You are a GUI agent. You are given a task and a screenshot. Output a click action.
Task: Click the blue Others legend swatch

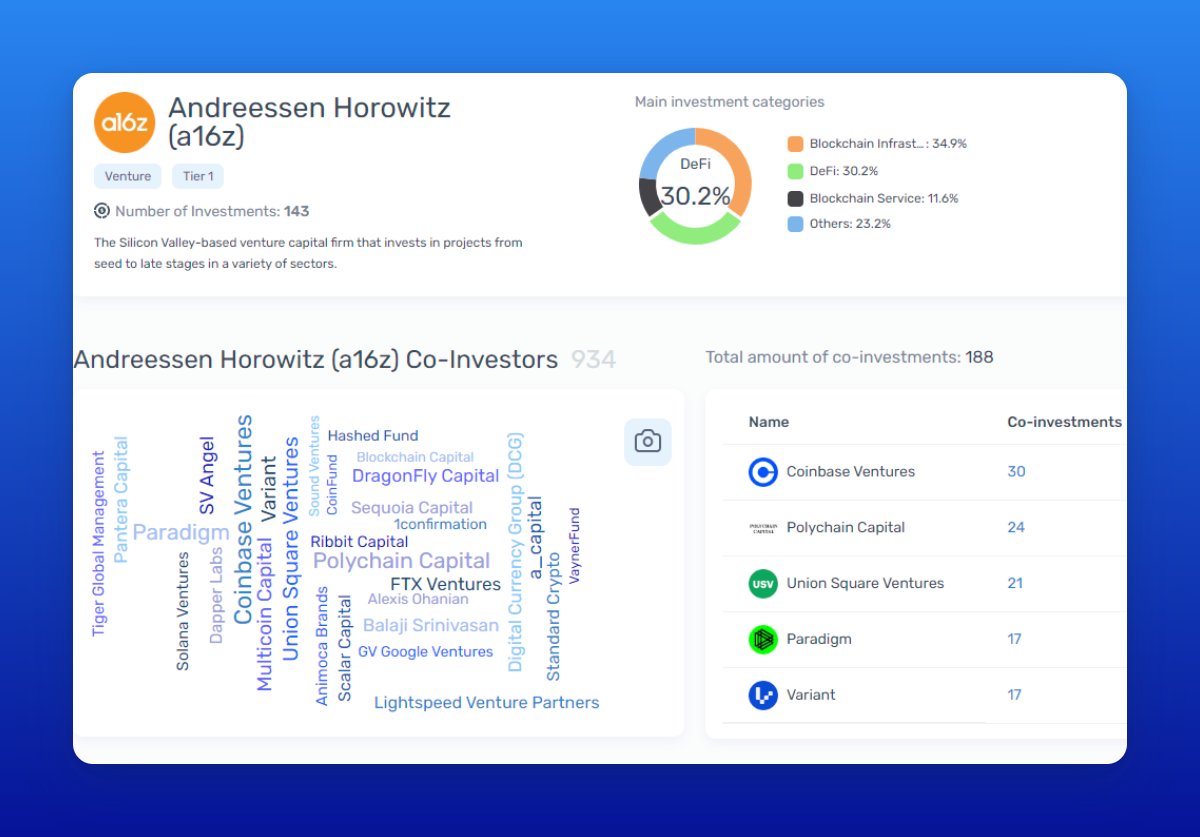[795, 224]
